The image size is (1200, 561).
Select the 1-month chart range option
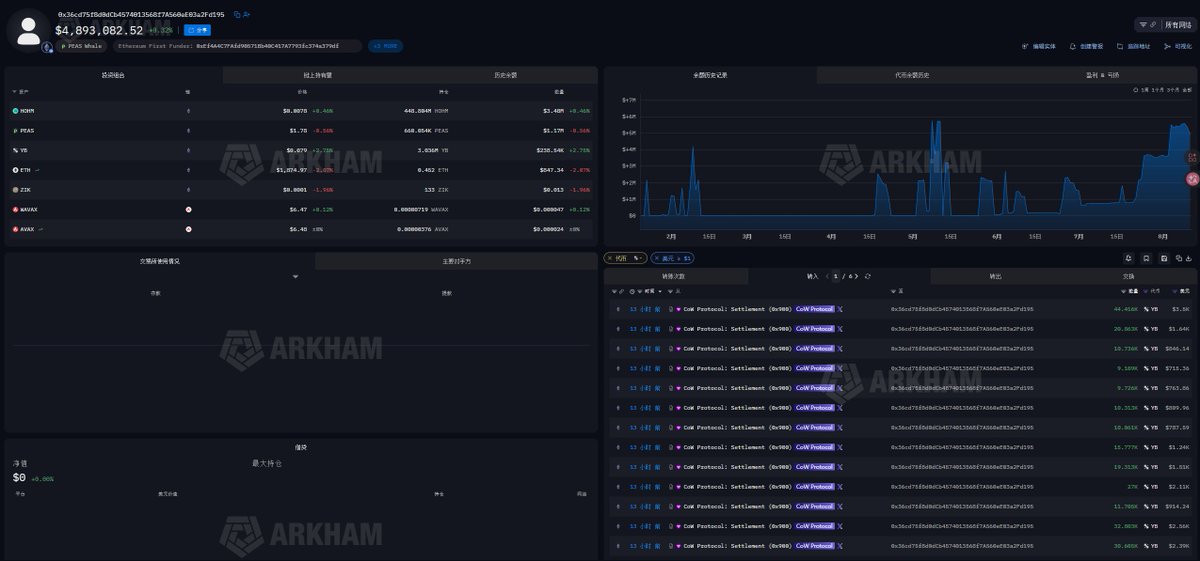(1158, 90)
